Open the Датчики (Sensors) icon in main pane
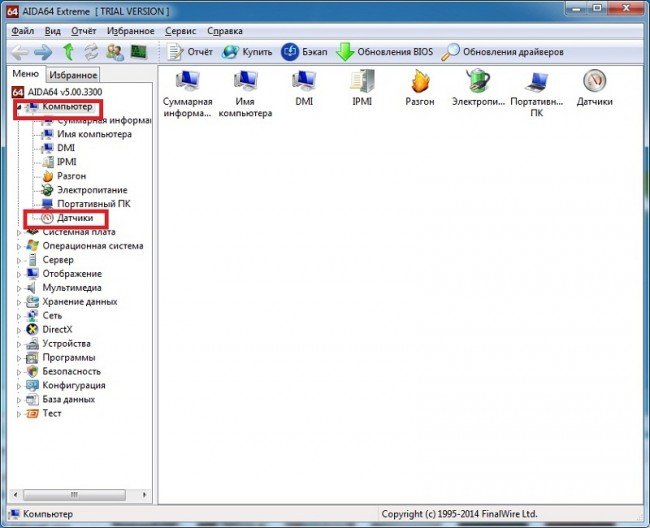 click(595, 84)
